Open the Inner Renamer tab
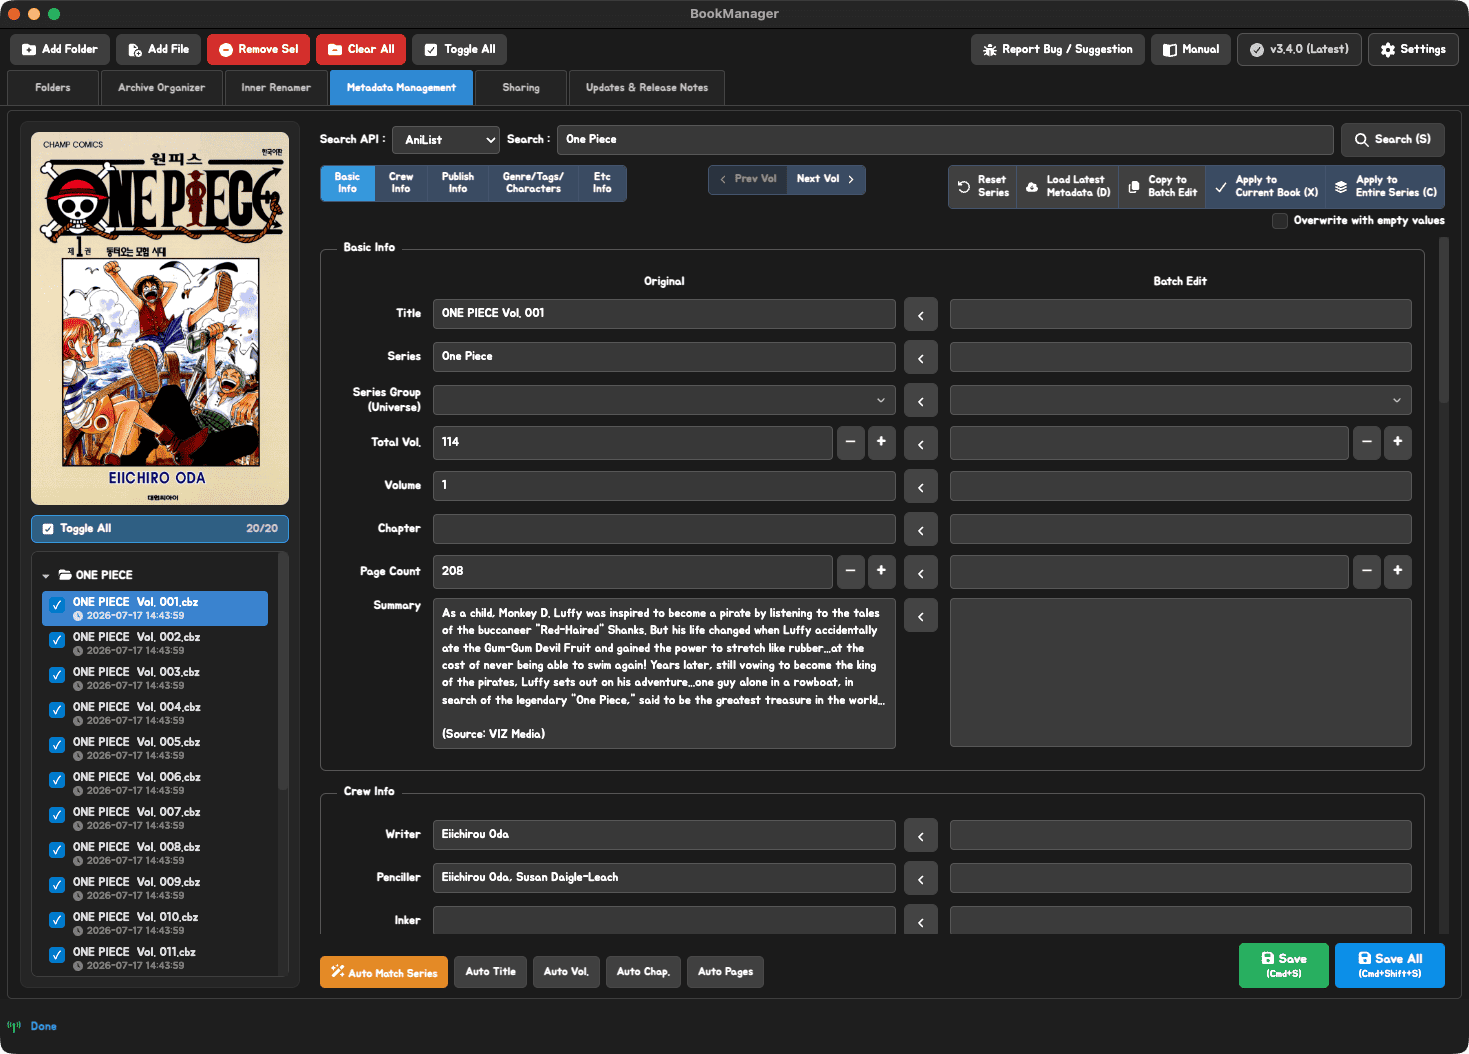Image resolution: width=1469 pixels, height=1054 pixels. pos(276,88)
